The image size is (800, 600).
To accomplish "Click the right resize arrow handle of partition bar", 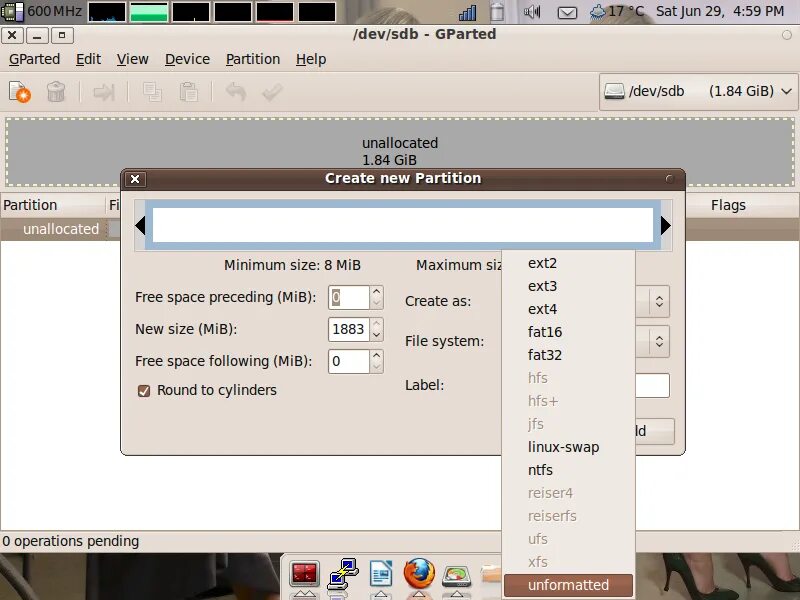I will click(666, 226).
